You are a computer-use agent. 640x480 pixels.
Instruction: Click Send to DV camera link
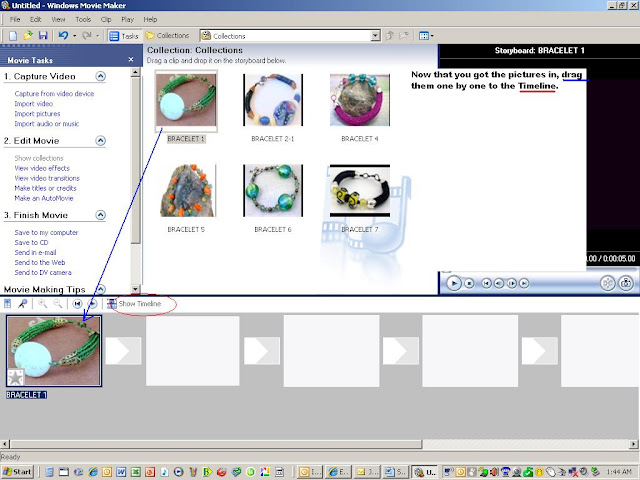(43, 273)
